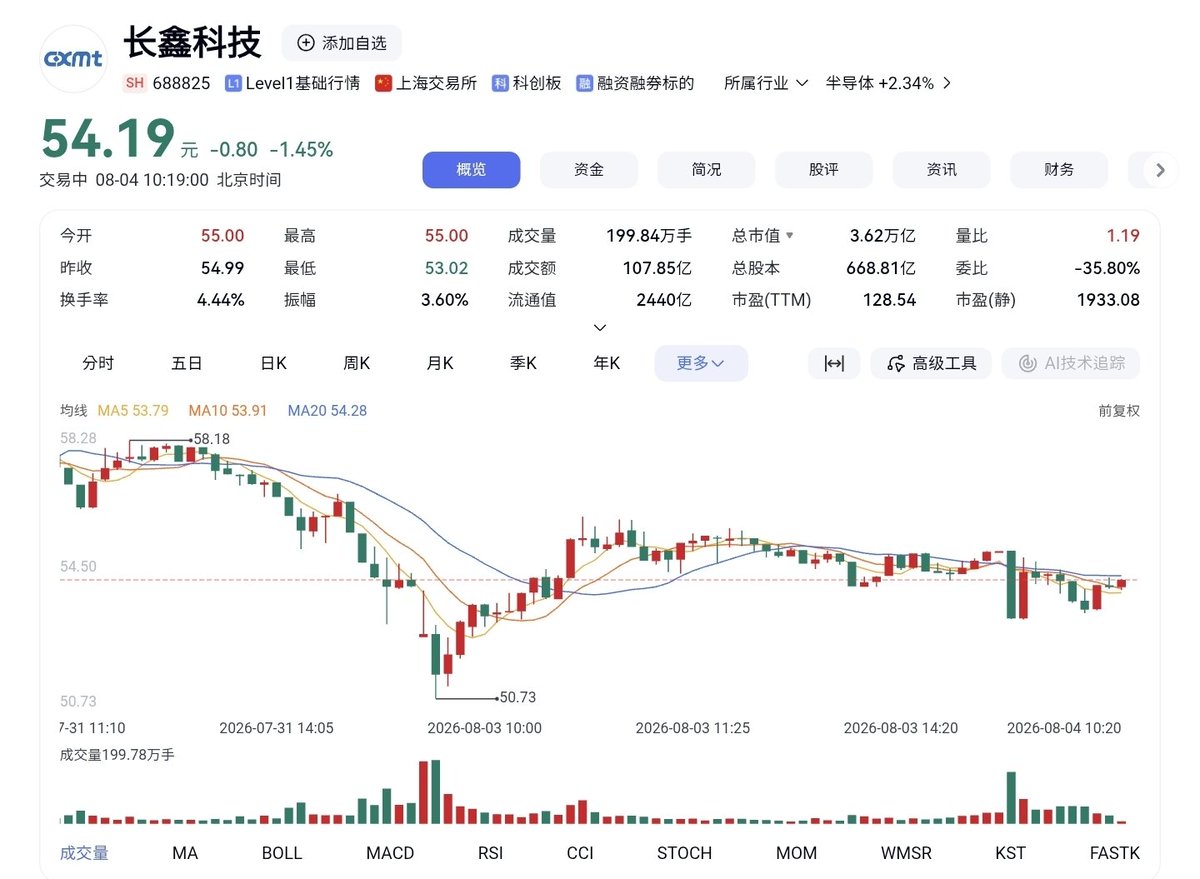This screenshot has width=1200, height=879.
Task: Select the 分时 chart period
Action: click(98, 363)
